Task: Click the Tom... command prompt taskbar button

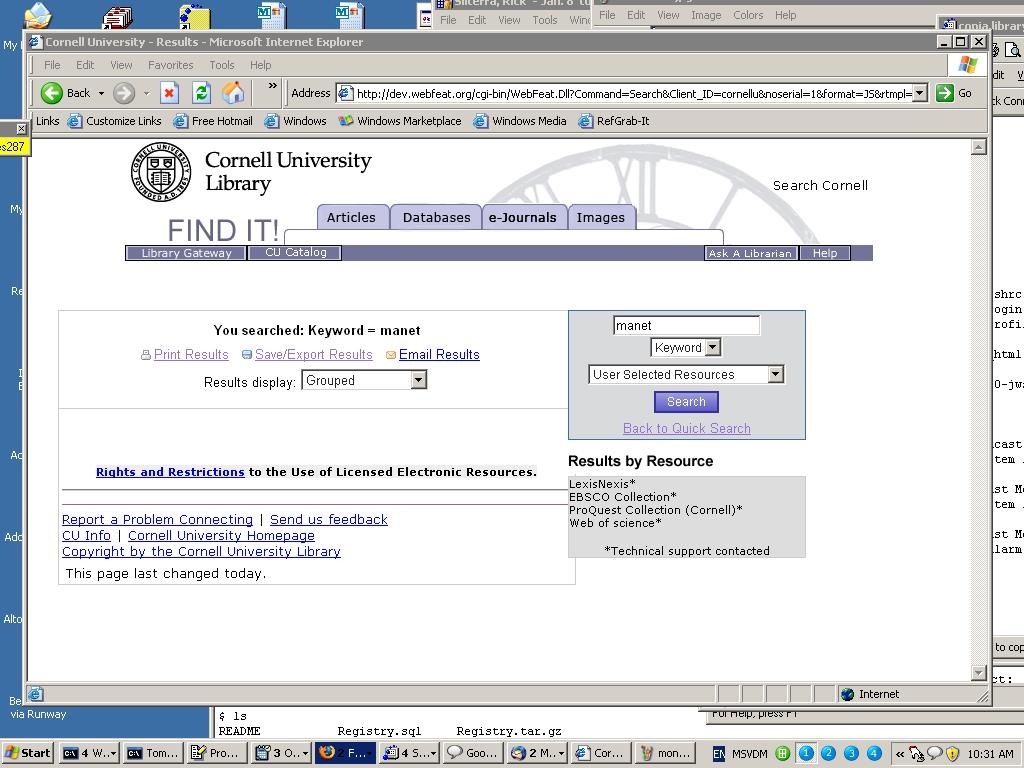Action: tap(152, 753)
